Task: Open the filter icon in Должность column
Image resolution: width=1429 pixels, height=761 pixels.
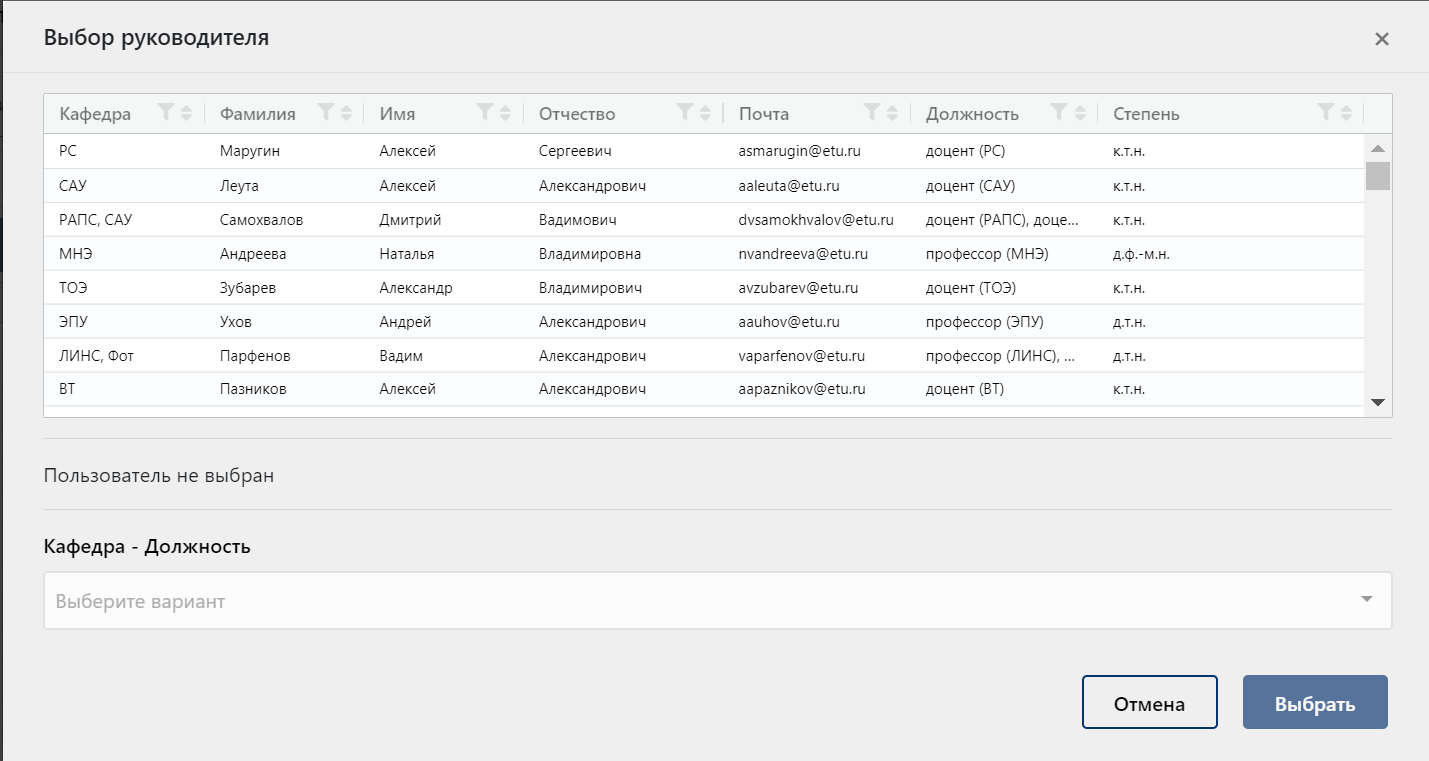Action: (x=1060, y=112)
